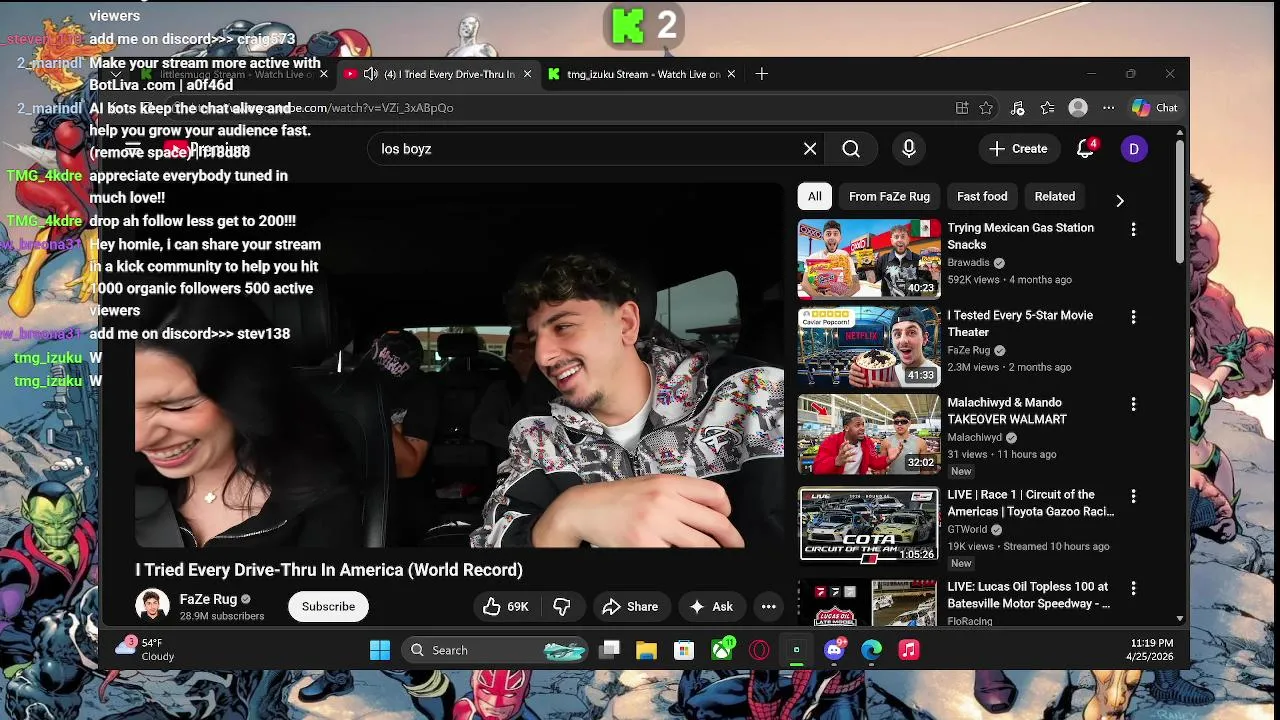
Task: Open Malachiwyd channel name link
Action: point(974,437)
